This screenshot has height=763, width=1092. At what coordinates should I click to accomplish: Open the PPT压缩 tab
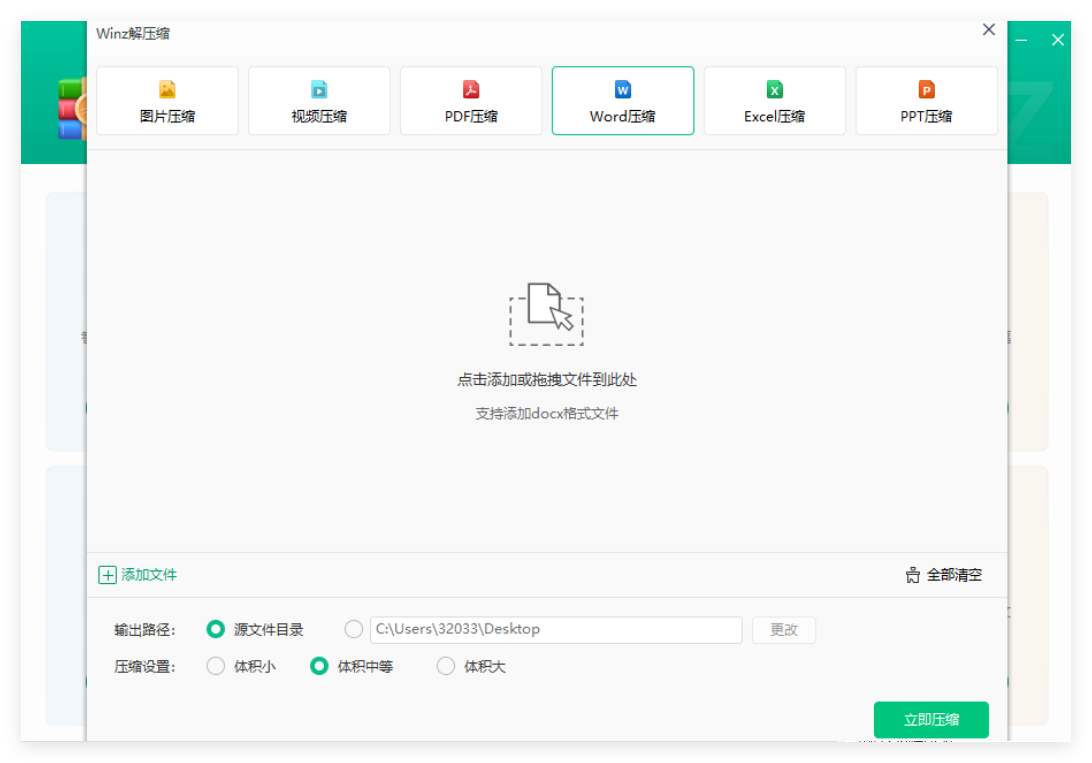926,101
